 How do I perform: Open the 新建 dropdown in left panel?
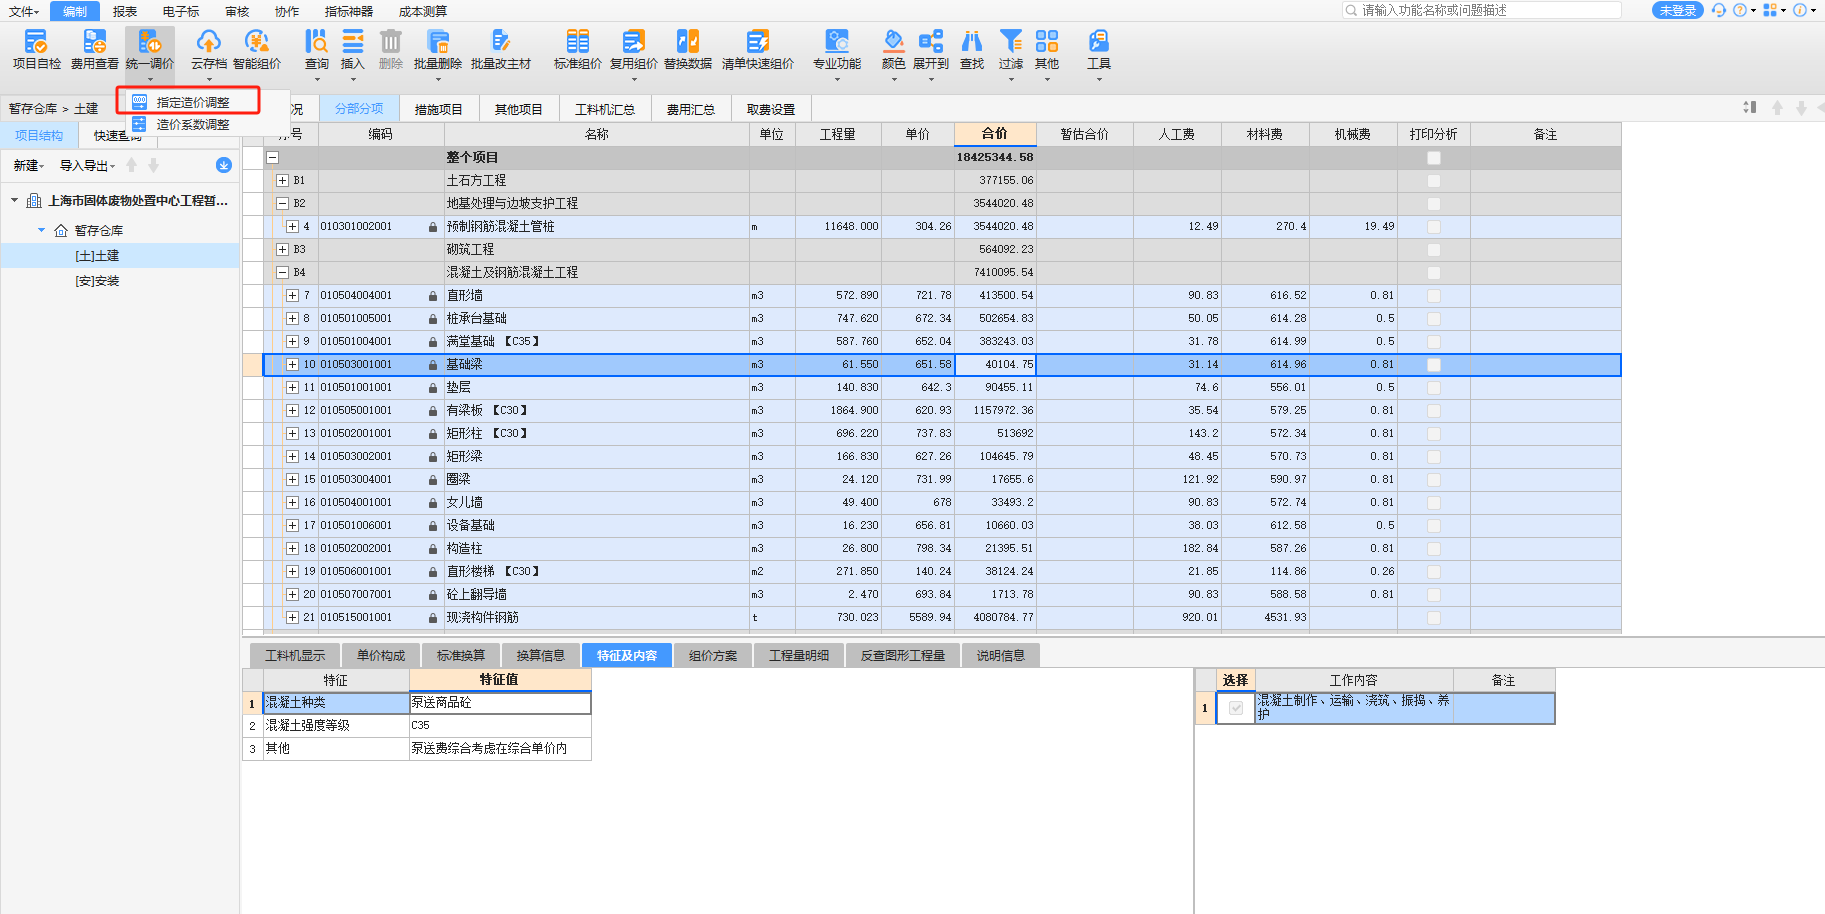pyautogui.click(x=28, y=166)
